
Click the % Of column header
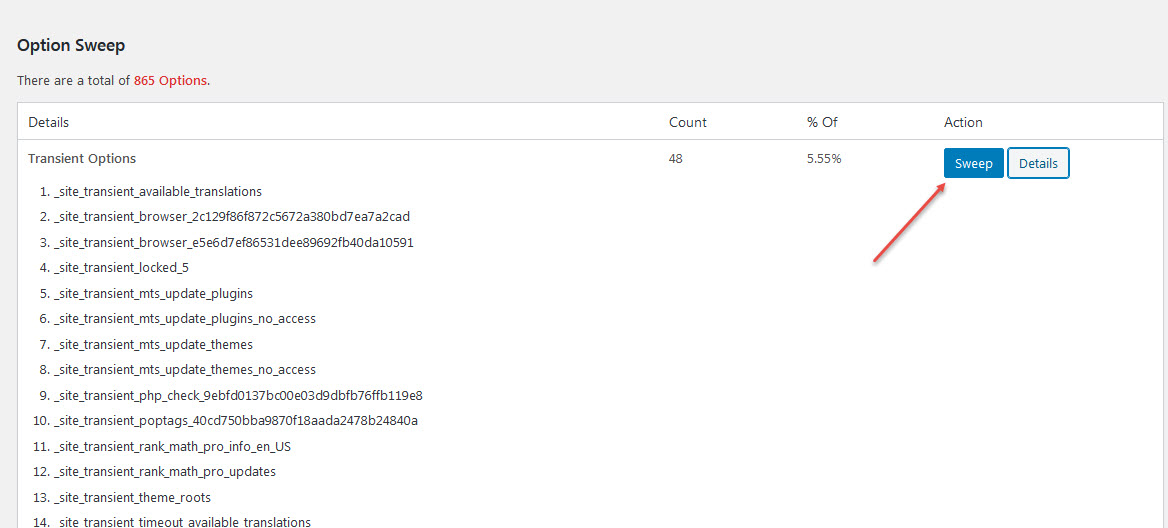click(x=822, y=122)
